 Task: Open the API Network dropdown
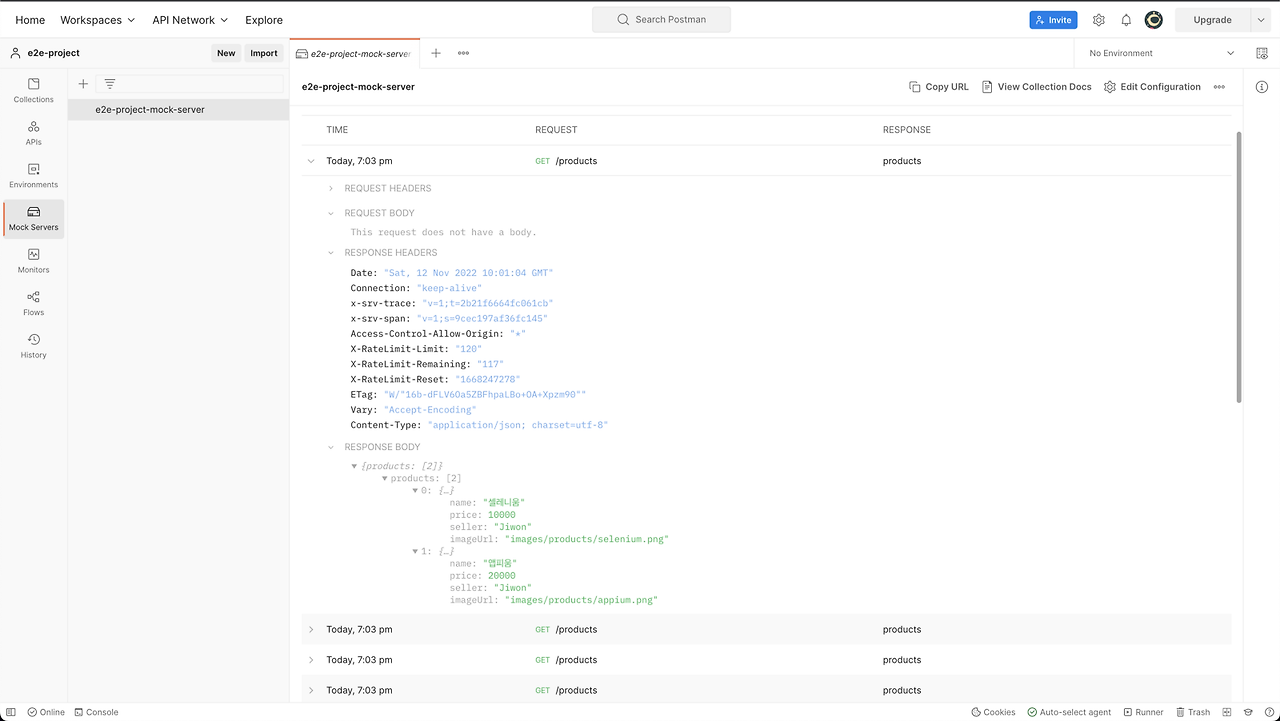[190, 20]
